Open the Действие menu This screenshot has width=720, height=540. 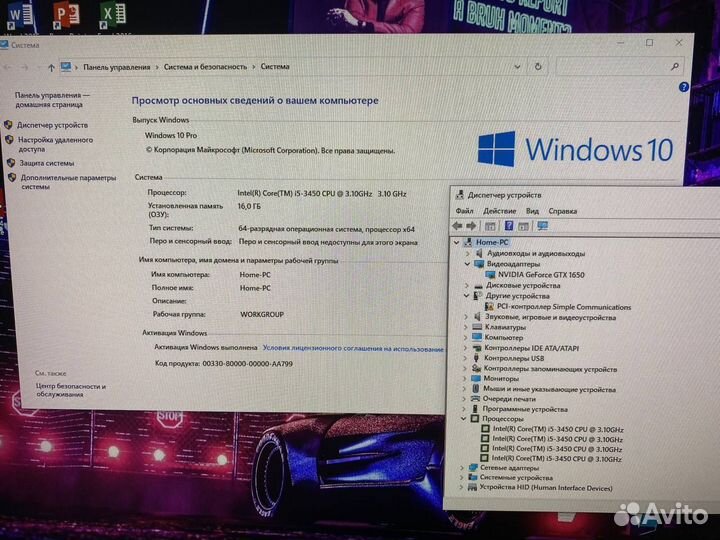pos(500,211)
